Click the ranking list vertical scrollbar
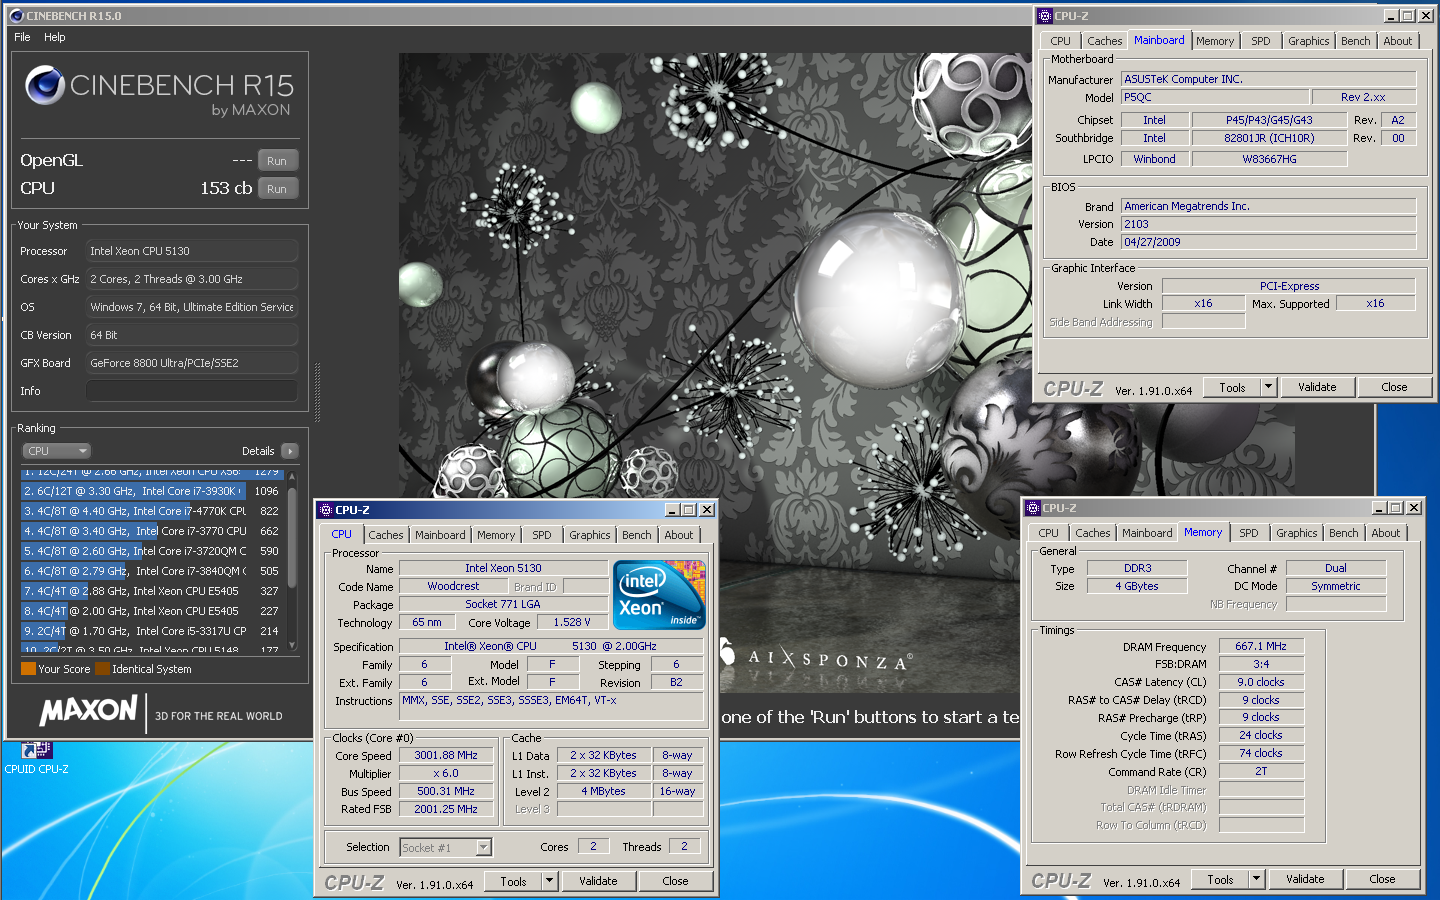Screen dimensions: 1440x900 click(292, 560)
